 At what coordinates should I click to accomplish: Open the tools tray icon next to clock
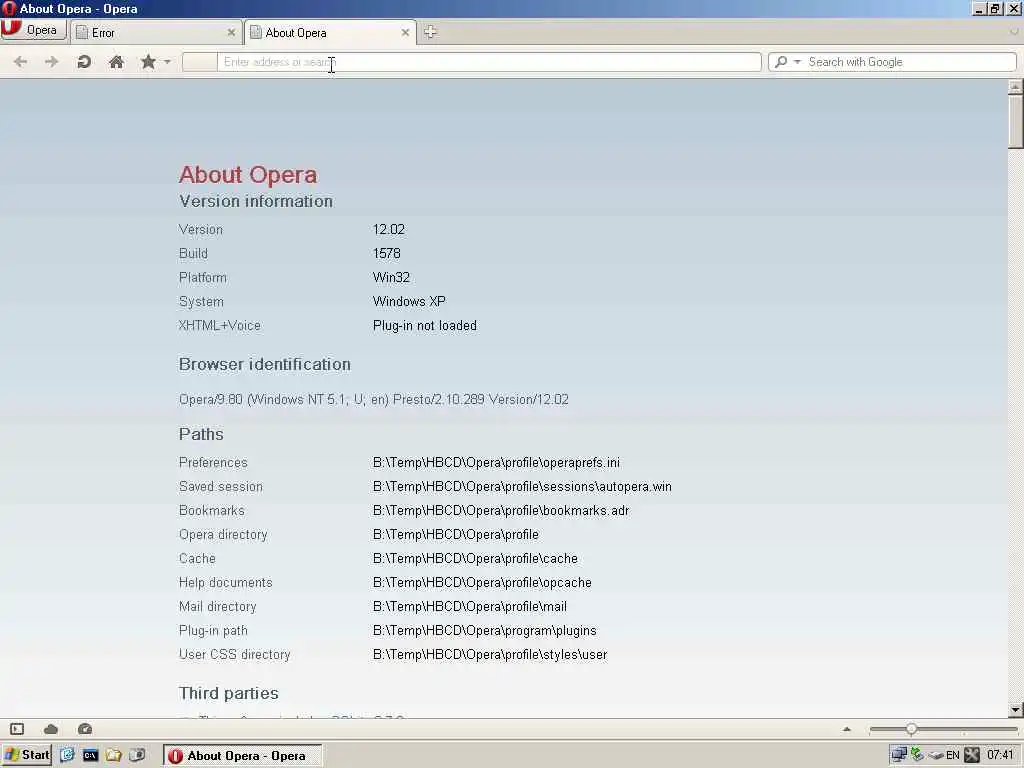tap(972, 755)
